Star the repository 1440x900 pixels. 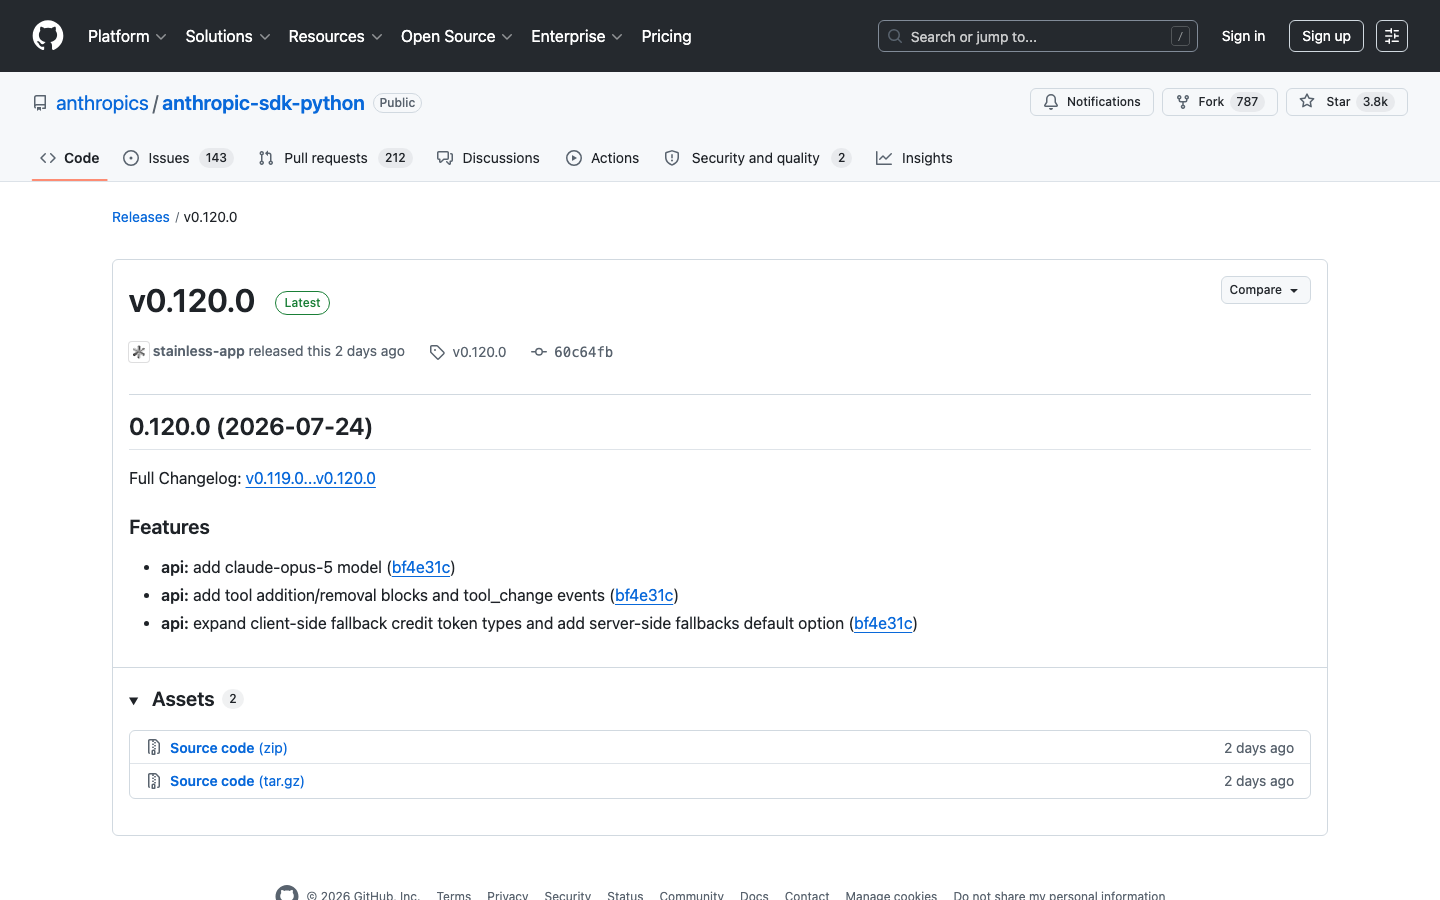pos(1347,102)
